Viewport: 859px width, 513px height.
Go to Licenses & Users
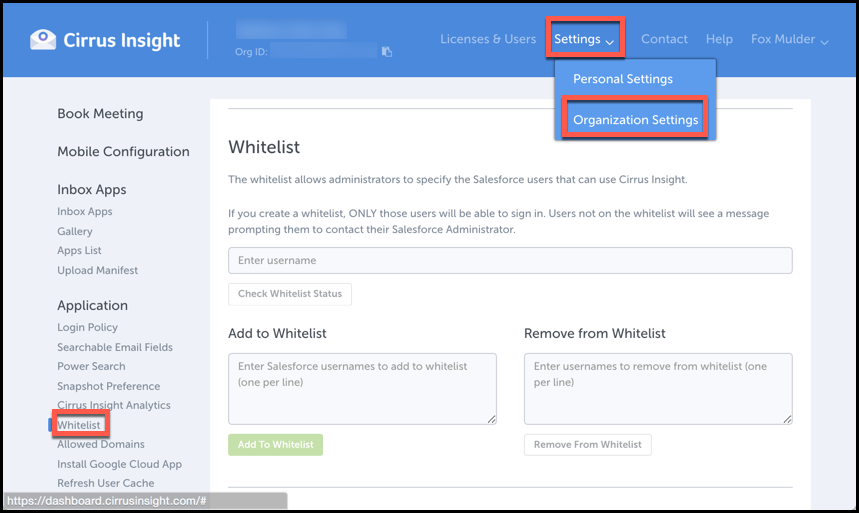(x=488, y=39)
